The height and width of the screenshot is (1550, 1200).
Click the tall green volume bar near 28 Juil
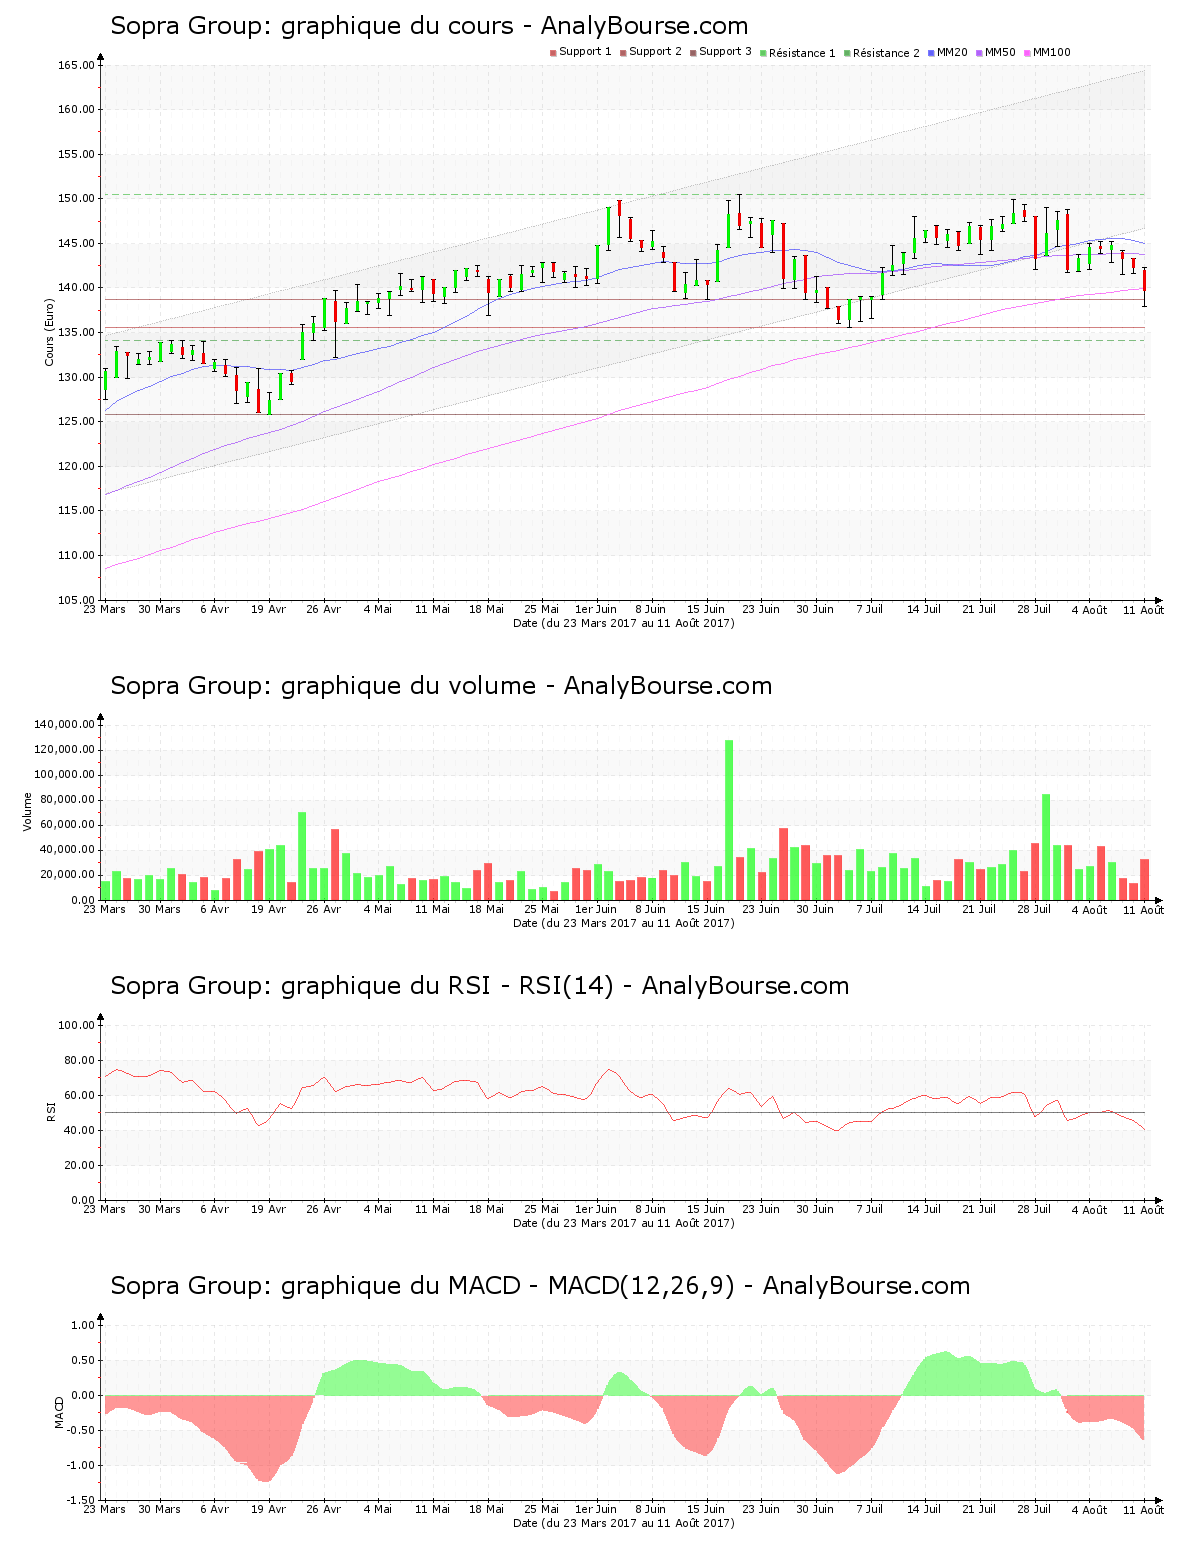pos(1046,847)
